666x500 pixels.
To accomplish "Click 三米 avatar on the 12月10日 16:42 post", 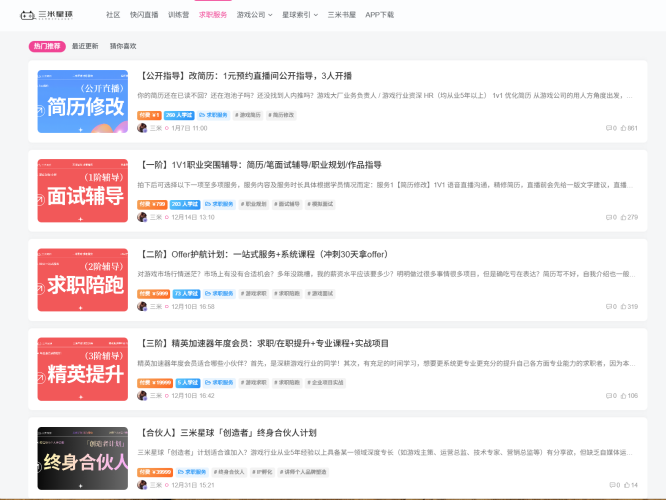I will click(142, 395).
